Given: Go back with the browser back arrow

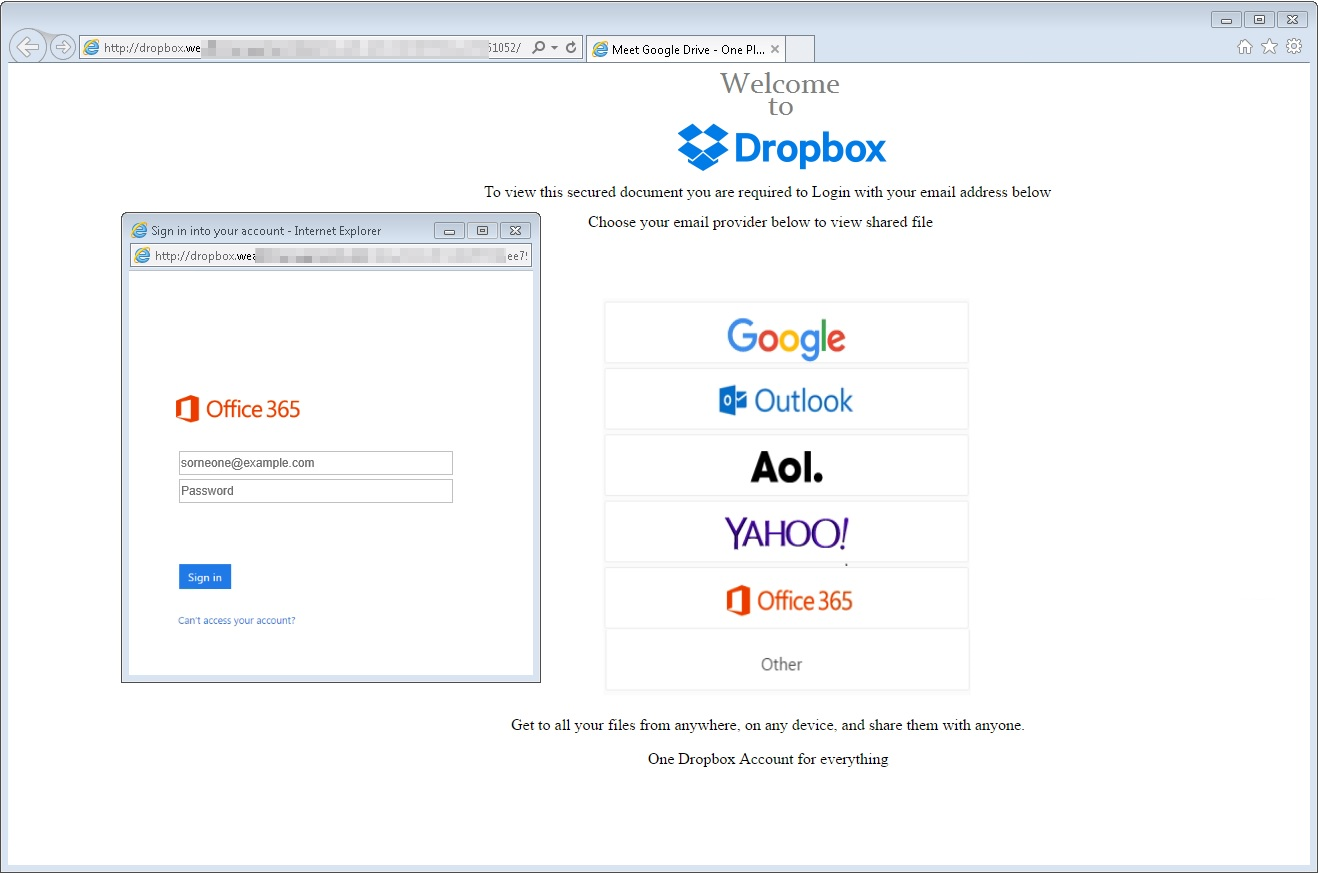Looking at the screenshot, I should (28, 47).
